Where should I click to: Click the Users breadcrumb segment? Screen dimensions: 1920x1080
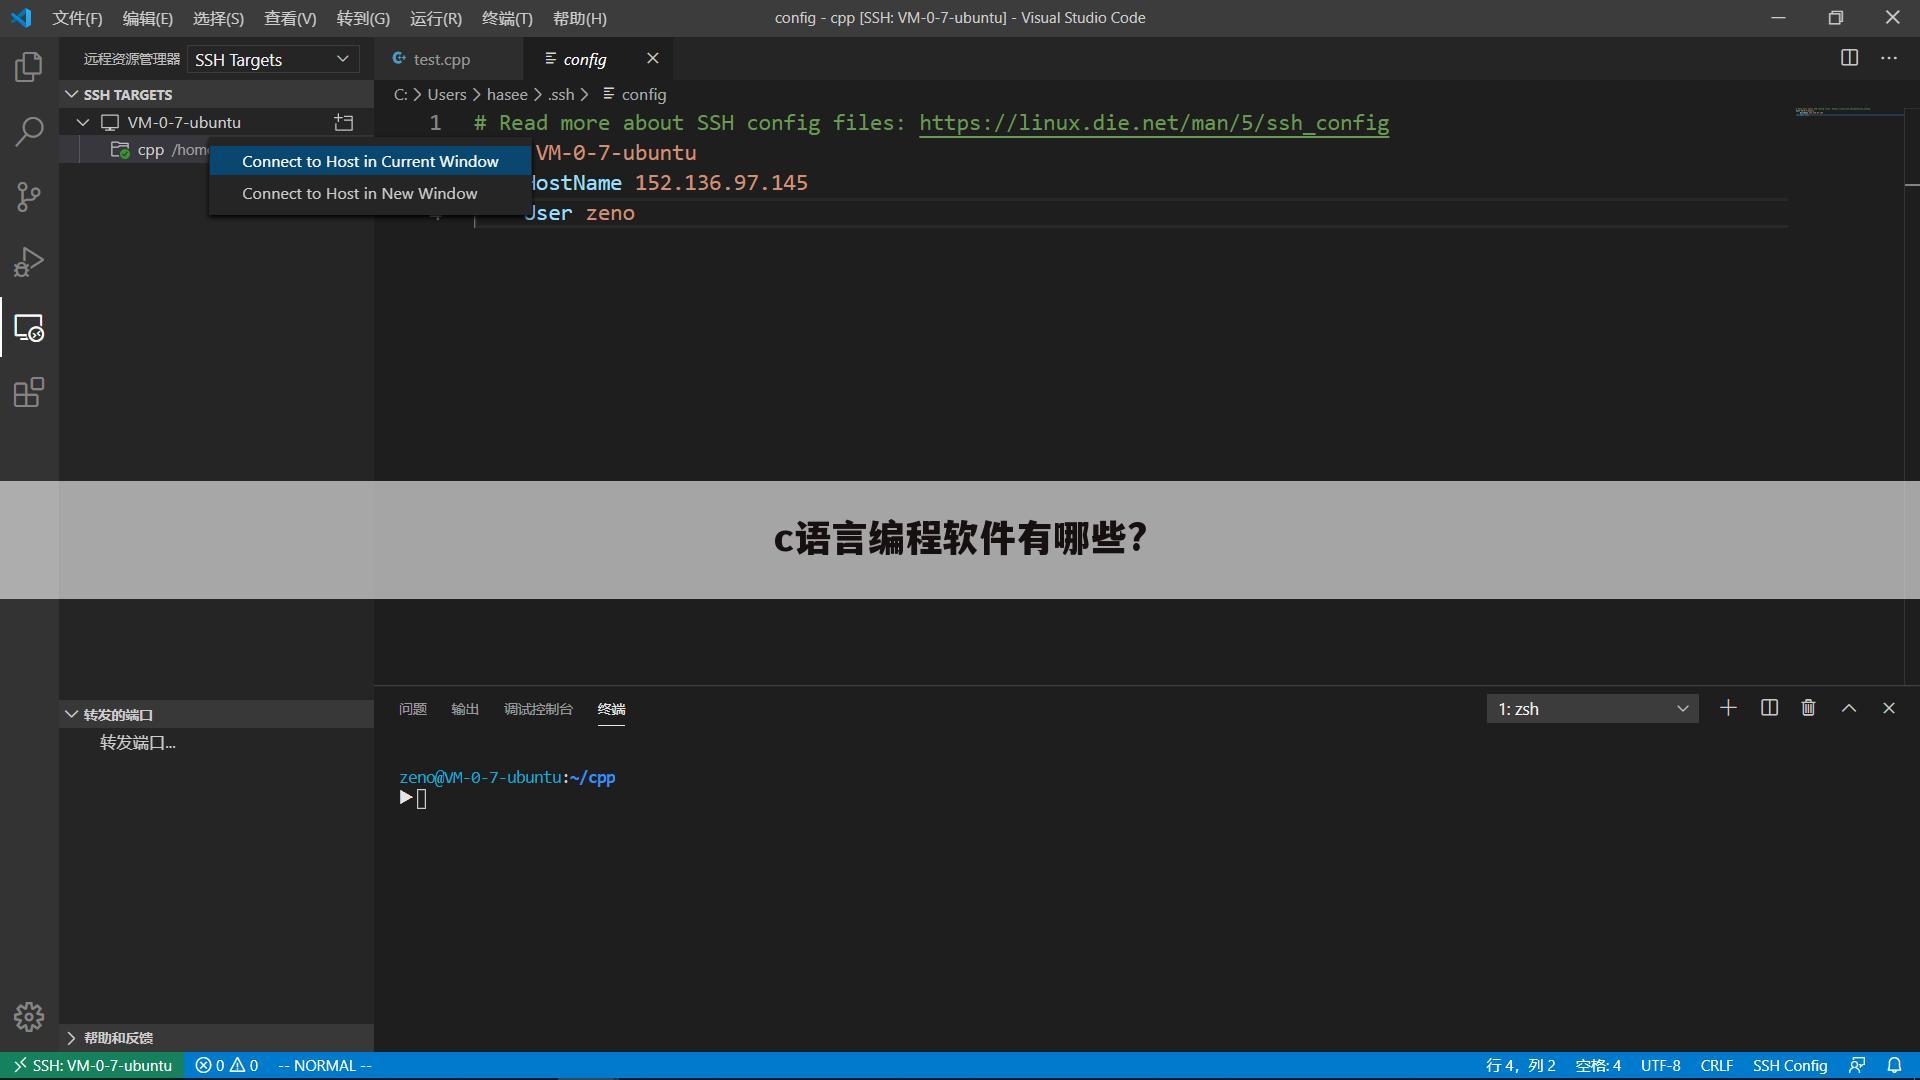tap(446, 94)
